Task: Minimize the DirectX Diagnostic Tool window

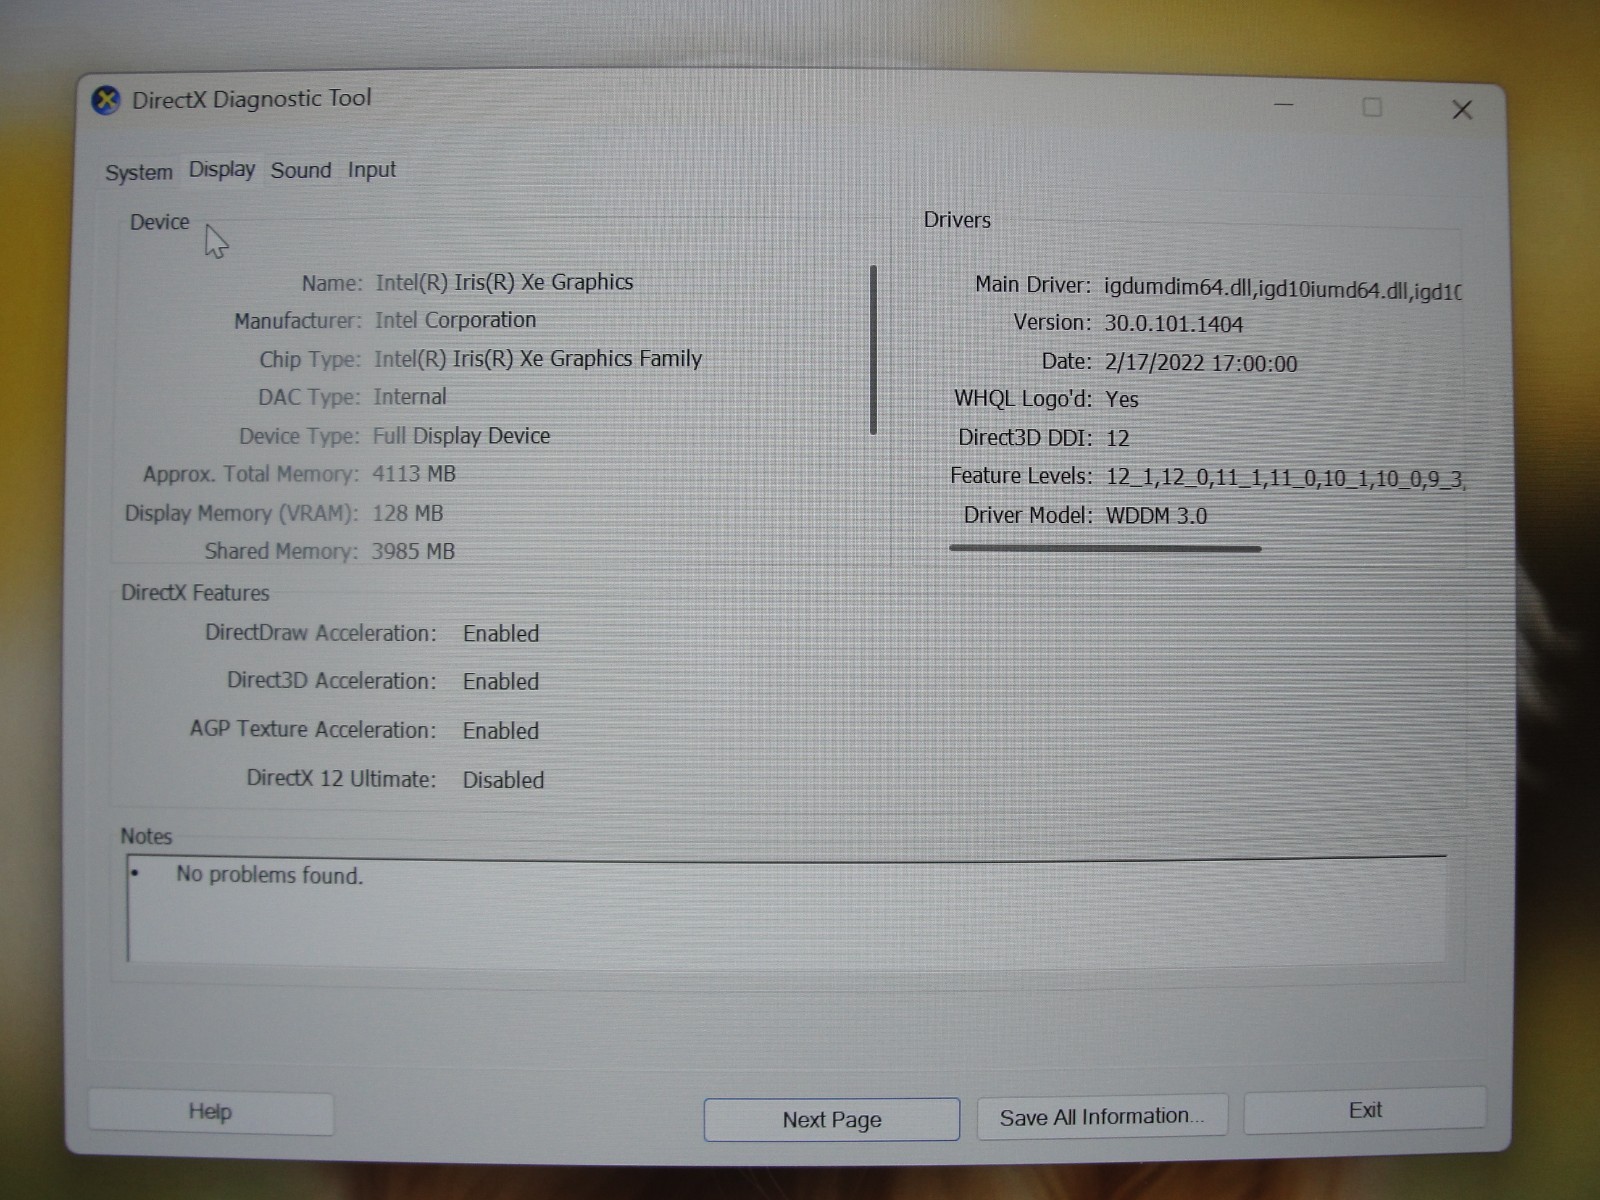Action: [1284, 104]
